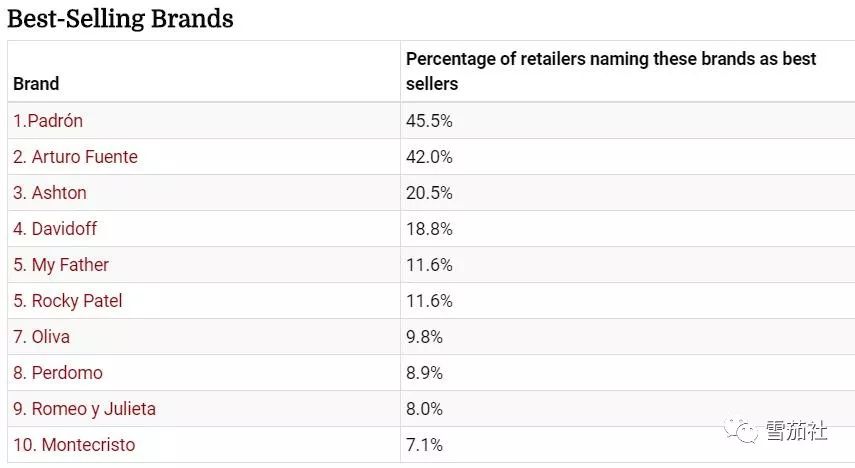The height and width of the screenshot is (468, 855).
Task: Click the Ashton brand link
Action: click(x=50, y=193)
